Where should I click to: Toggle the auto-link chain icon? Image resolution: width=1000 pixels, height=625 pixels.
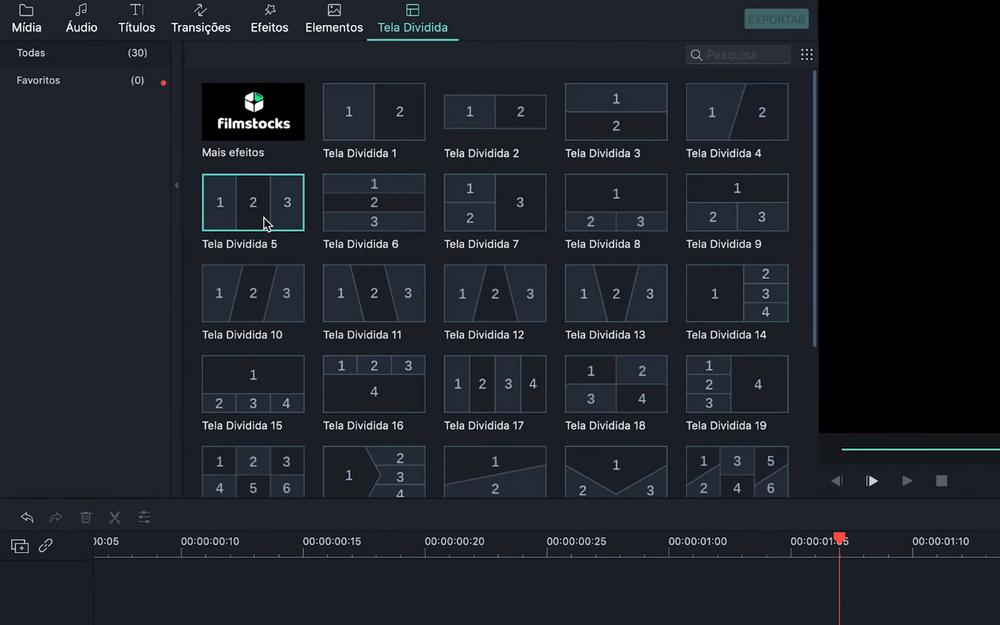tap(46, 546)
